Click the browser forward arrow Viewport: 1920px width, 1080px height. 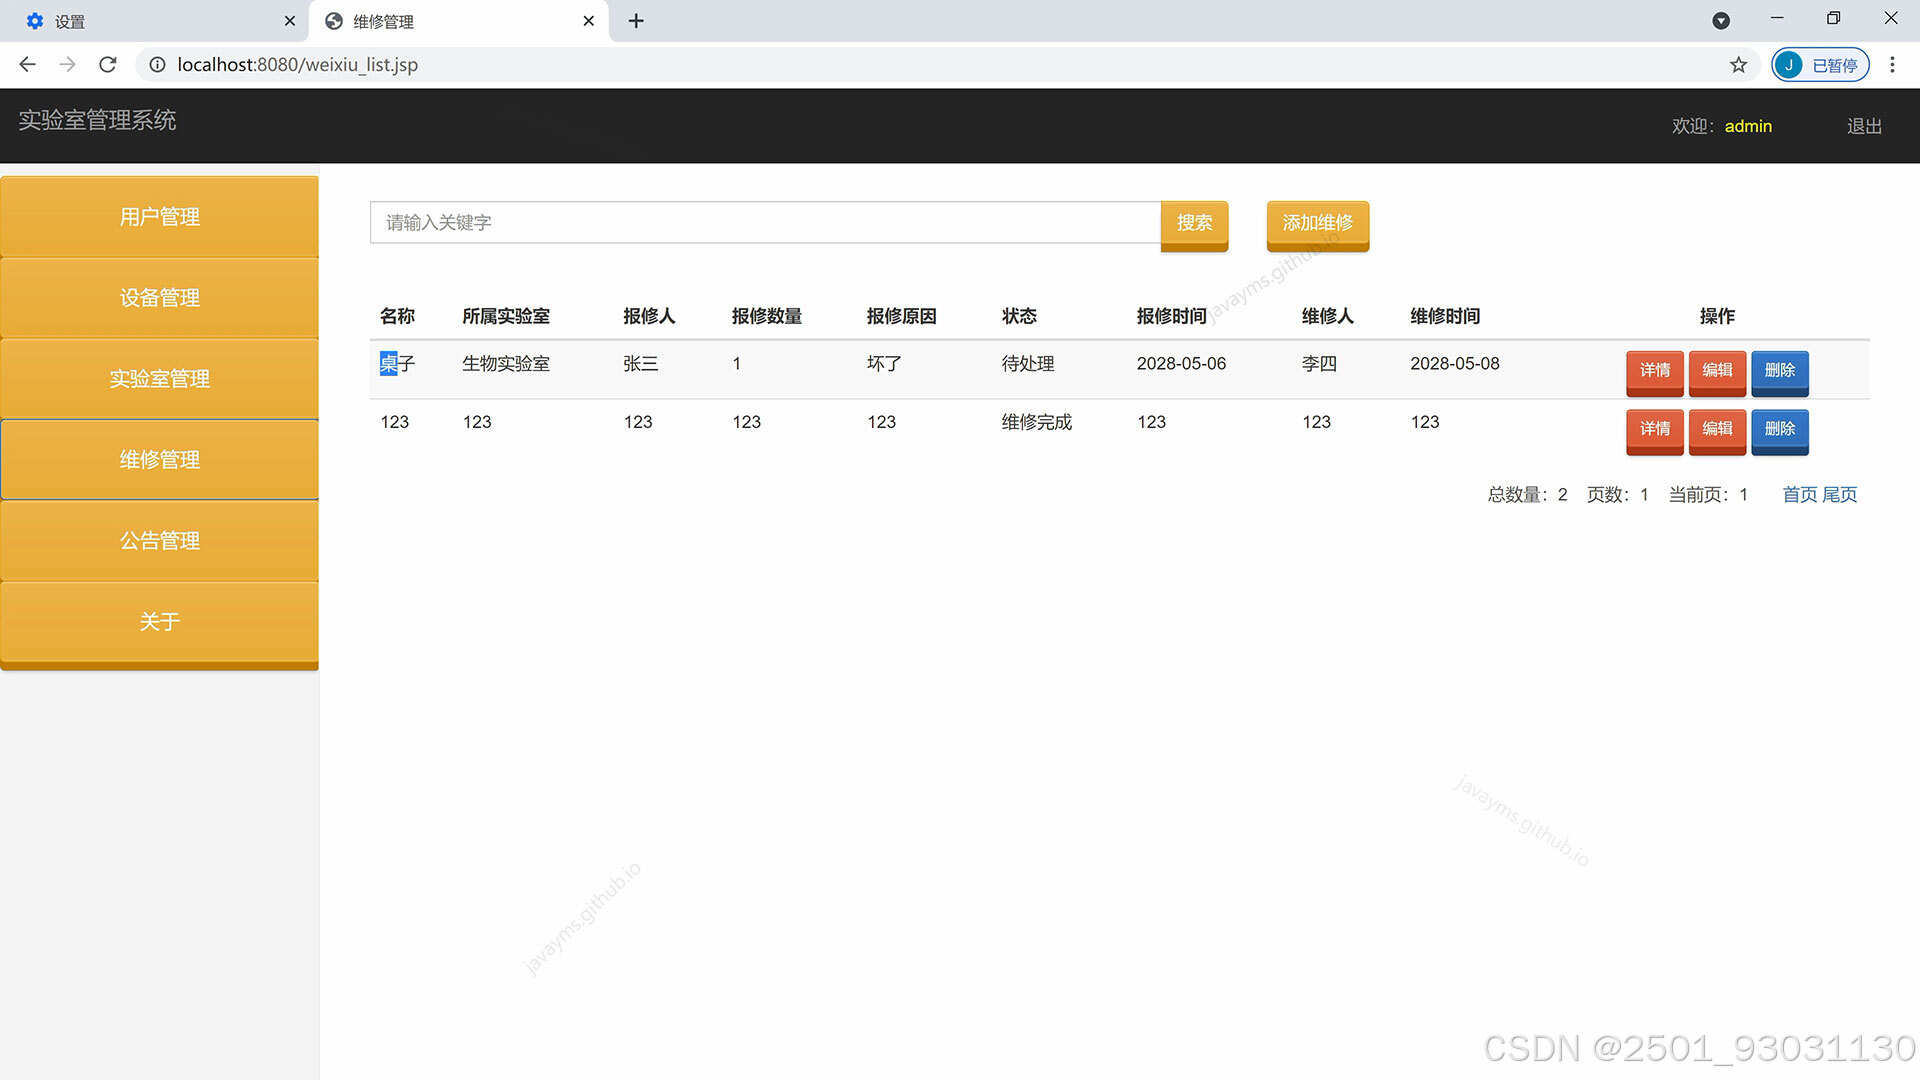point(67,65)
